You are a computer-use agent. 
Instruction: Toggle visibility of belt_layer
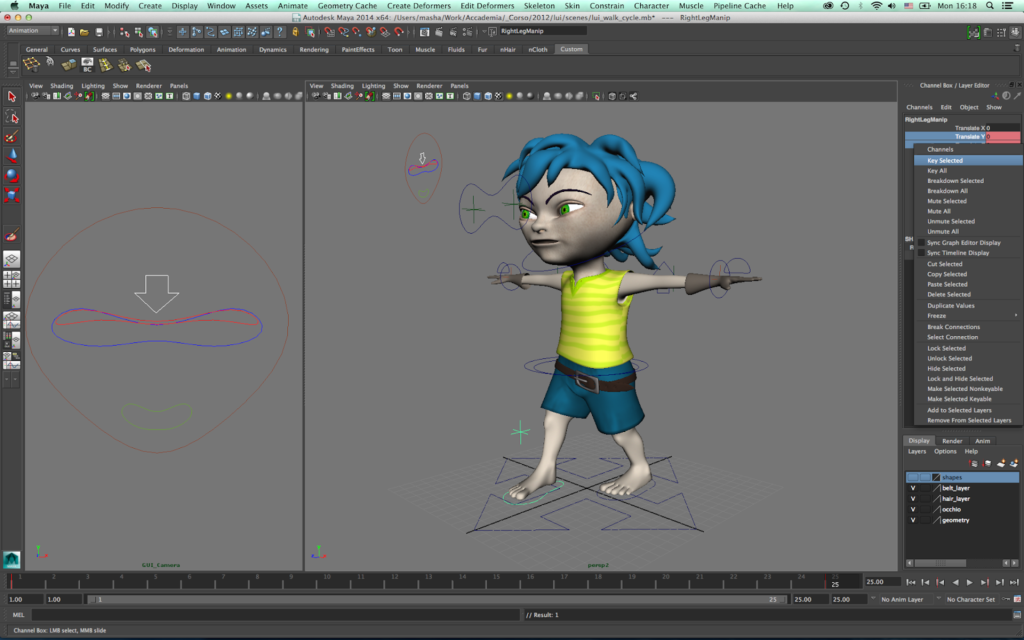click(913, 488)
